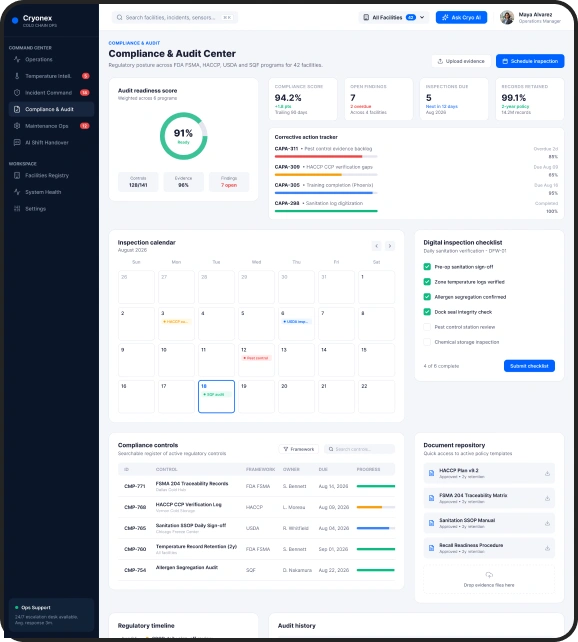Select Maintenance Ops sidebar item

(51, 126)
